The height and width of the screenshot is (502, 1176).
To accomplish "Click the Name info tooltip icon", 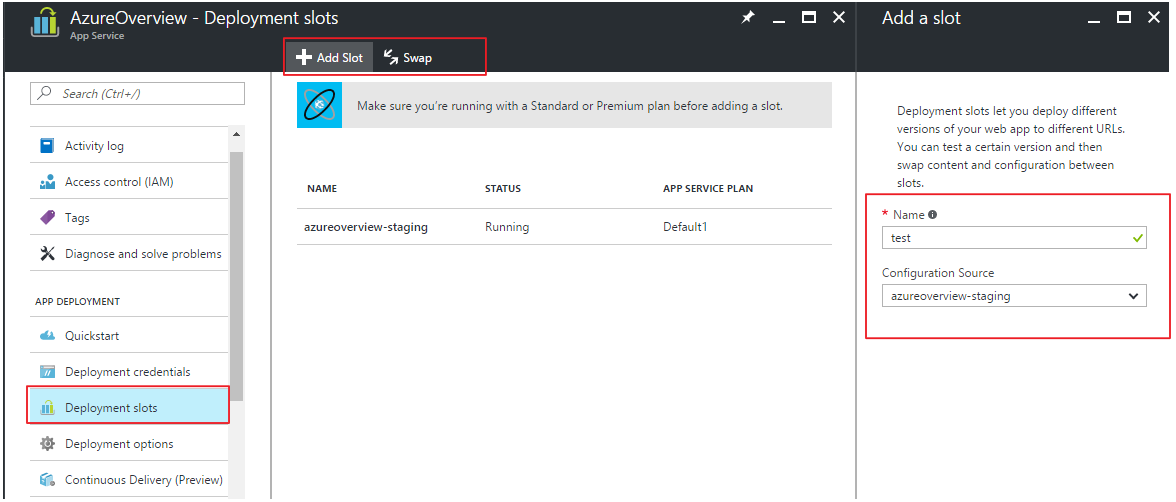I will [932, 215].
